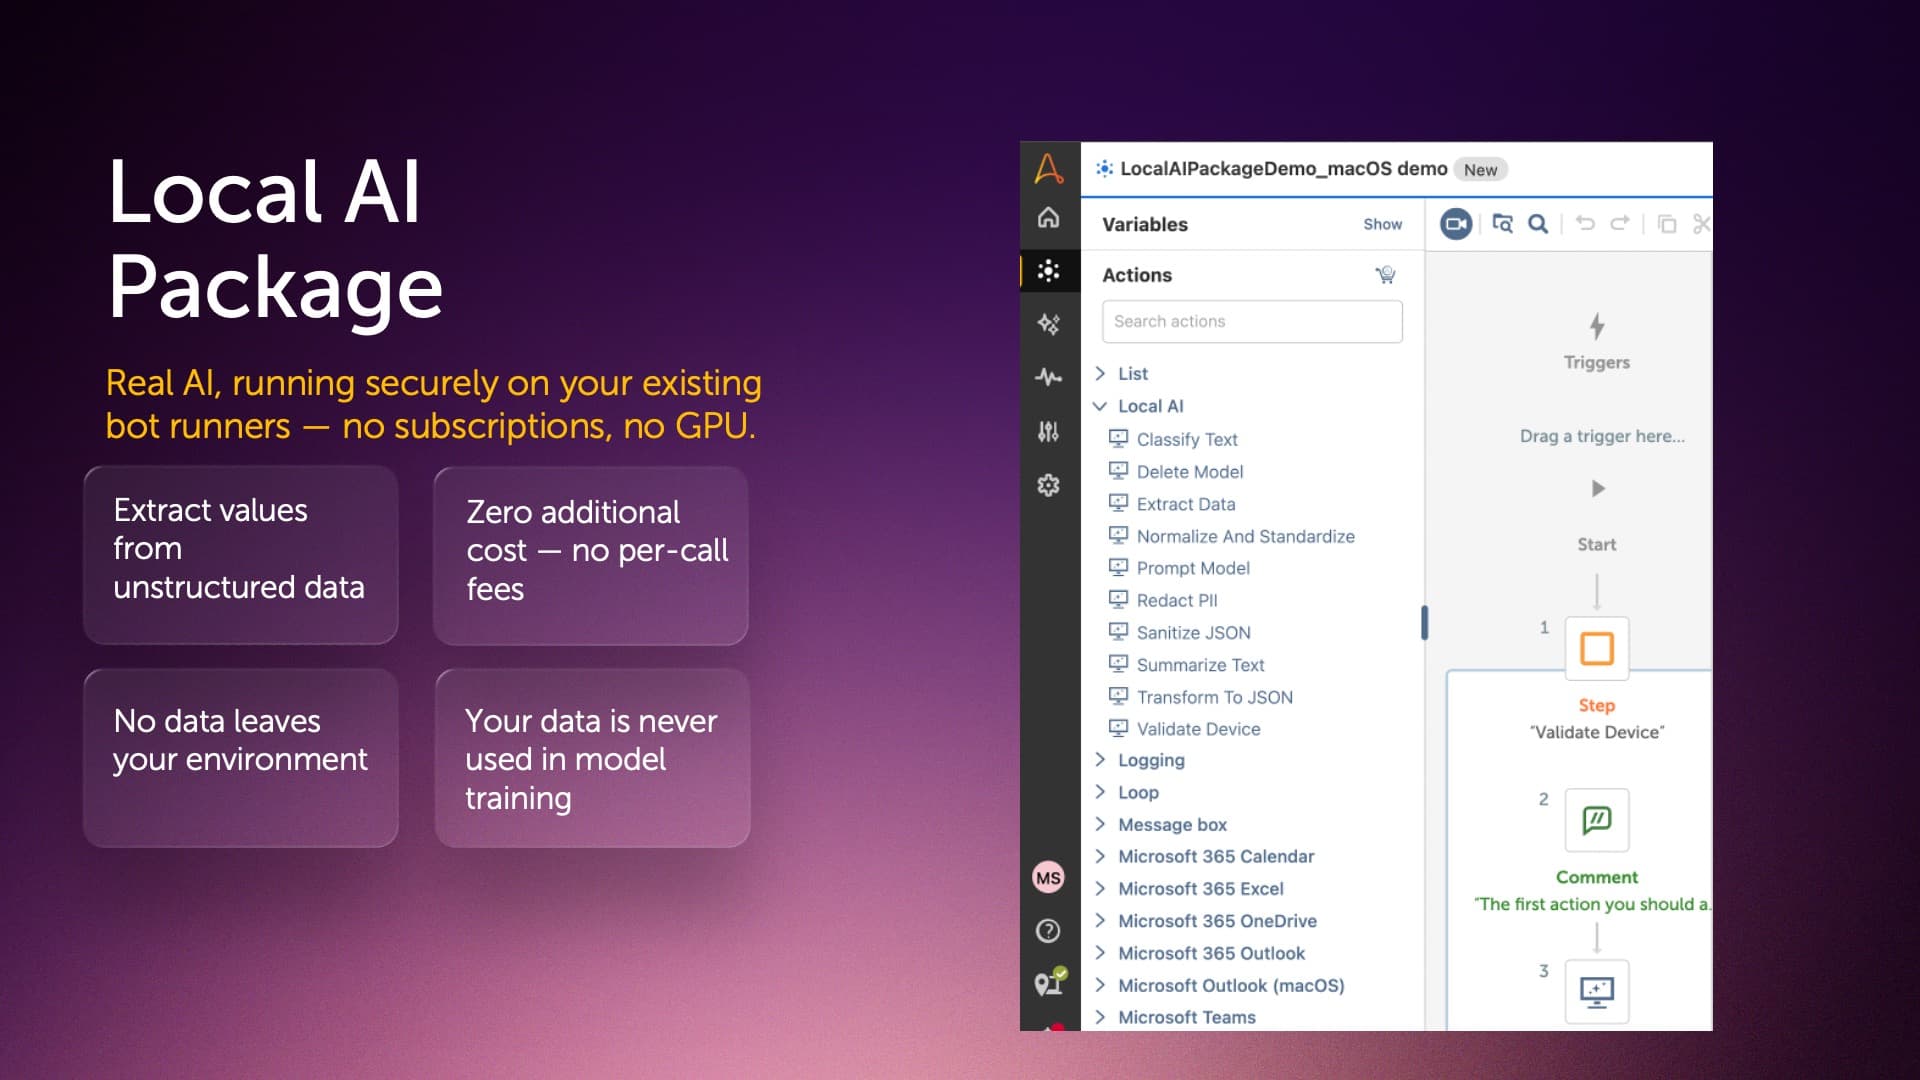Click Show link in Variables panel
The width and height of the screenshot is (1920, 1080).
click(x=1382, y=224)
